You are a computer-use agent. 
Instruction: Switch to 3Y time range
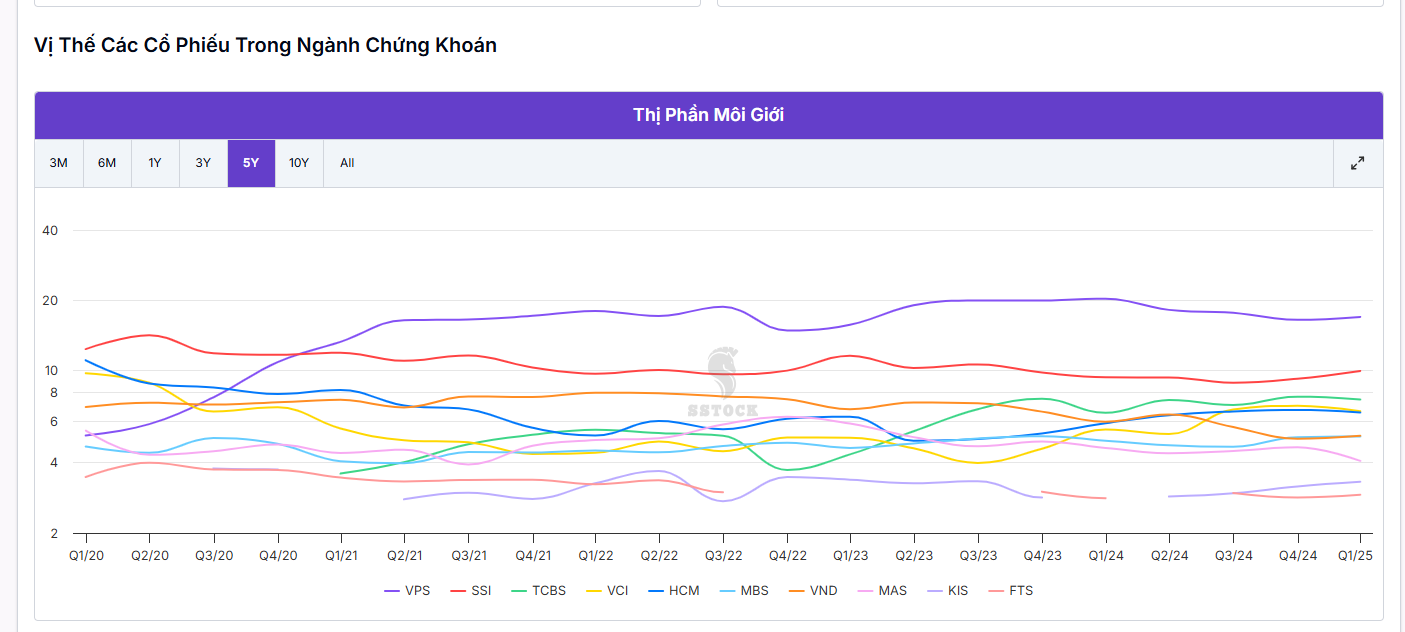pos(203,163)
